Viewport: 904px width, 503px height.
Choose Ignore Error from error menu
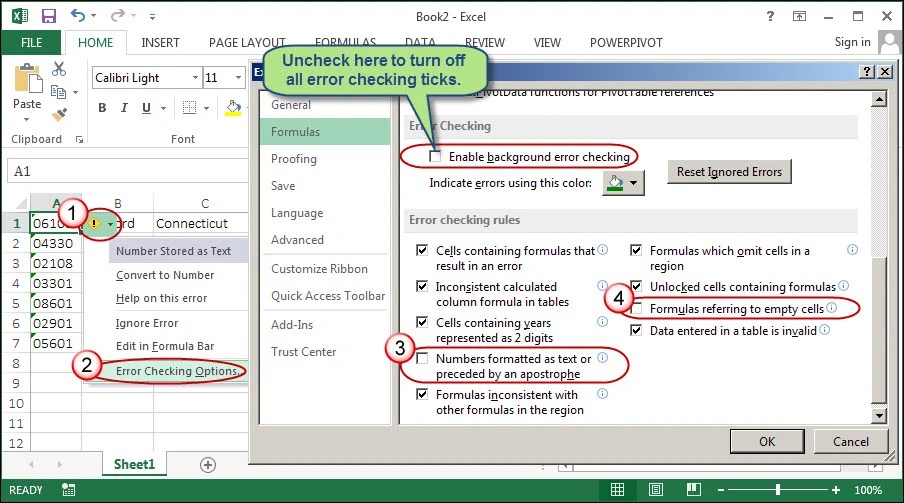click(x=147, y=323)
